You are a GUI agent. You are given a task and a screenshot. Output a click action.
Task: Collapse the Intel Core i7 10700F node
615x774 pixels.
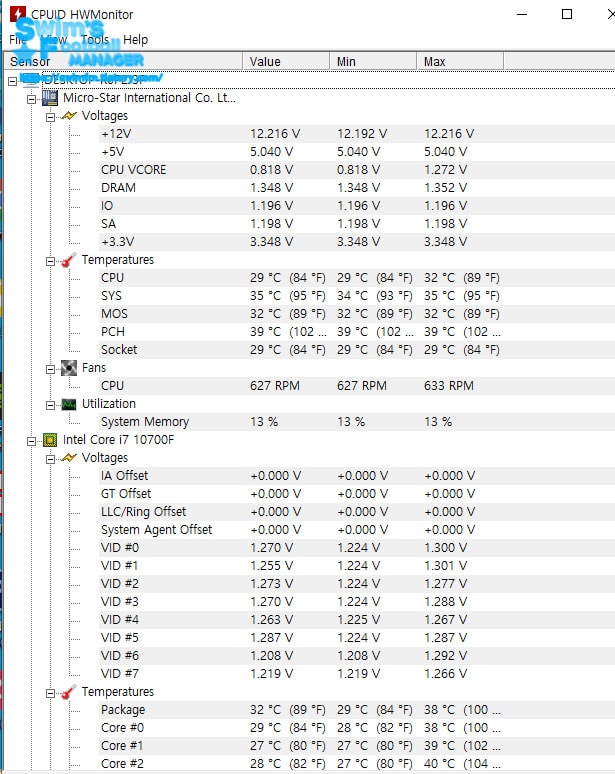click(x=32, y=441)
